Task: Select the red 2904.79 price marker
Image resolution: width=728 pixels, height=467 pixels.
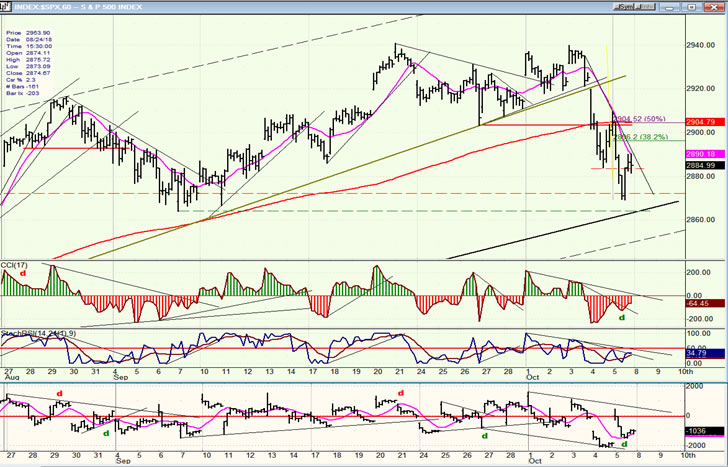Action: coord(705,122)
